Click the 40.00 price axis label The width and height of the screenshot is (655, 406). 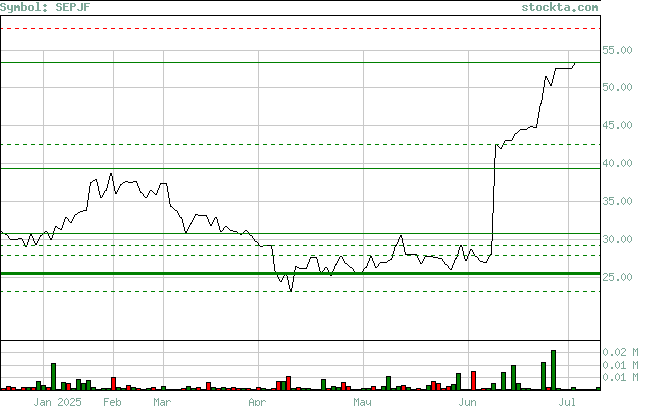tap(617, 163)
